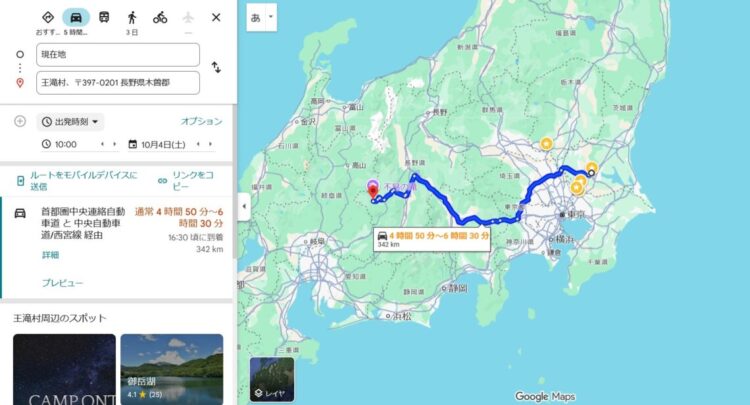Open the route プレビュー preview

coord(62,283)
